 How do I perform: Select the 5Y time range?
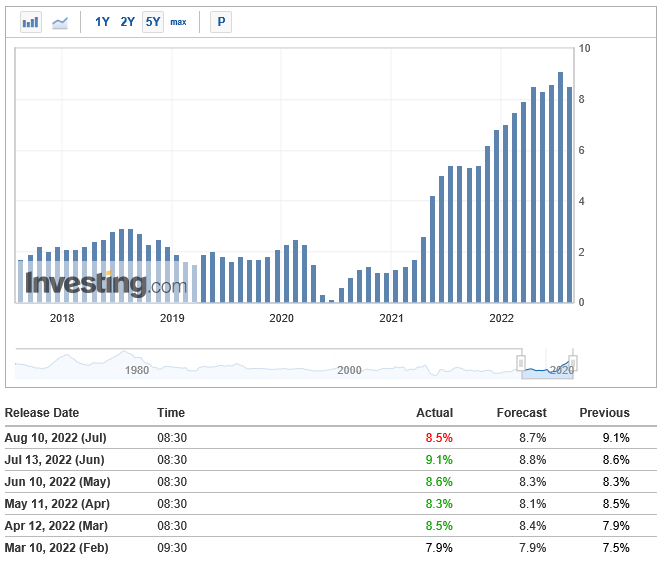pos(153,22)
